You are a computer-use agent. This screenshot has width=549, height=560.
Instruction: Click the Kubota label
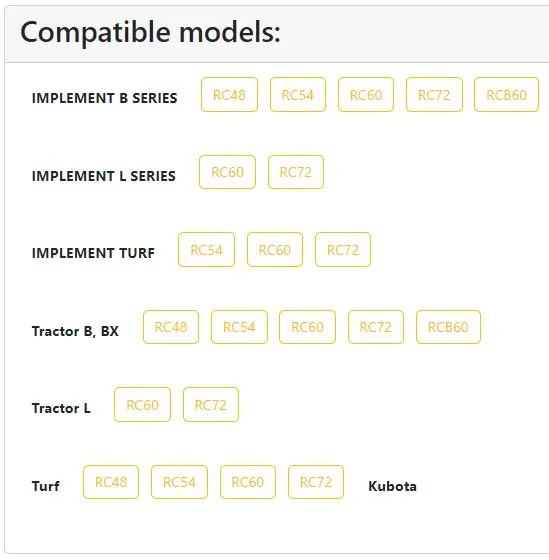coord(392,486)
